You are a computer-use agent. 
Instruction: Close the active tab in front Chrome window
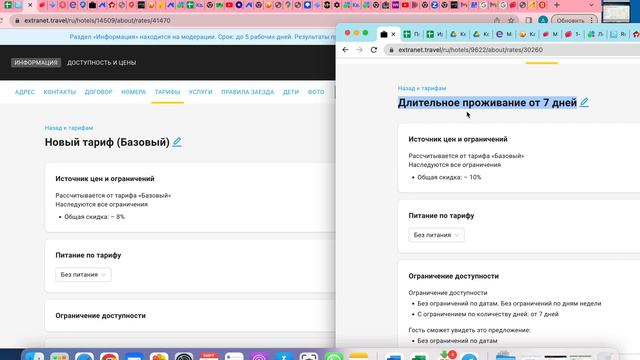(393, 35)
